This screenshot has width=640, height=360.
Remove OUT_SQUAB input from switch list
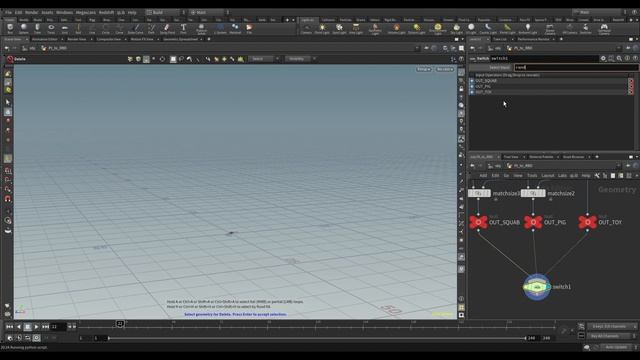tap(631, 81)
